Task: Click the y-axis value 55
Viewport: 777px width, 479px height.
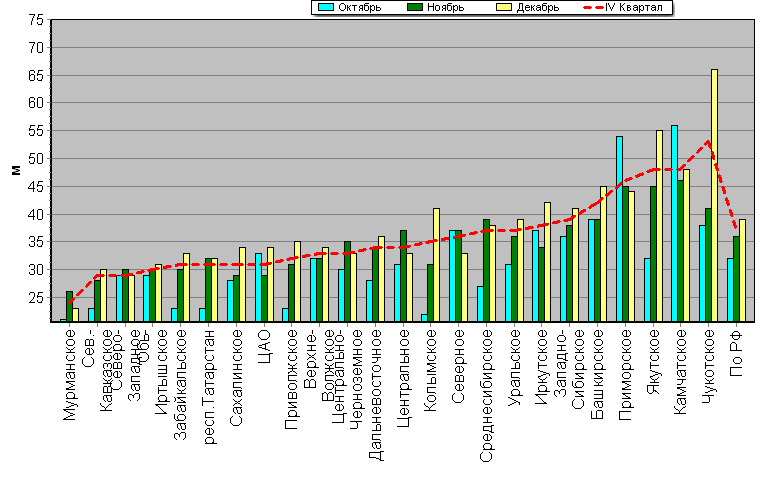Action: 36,131
